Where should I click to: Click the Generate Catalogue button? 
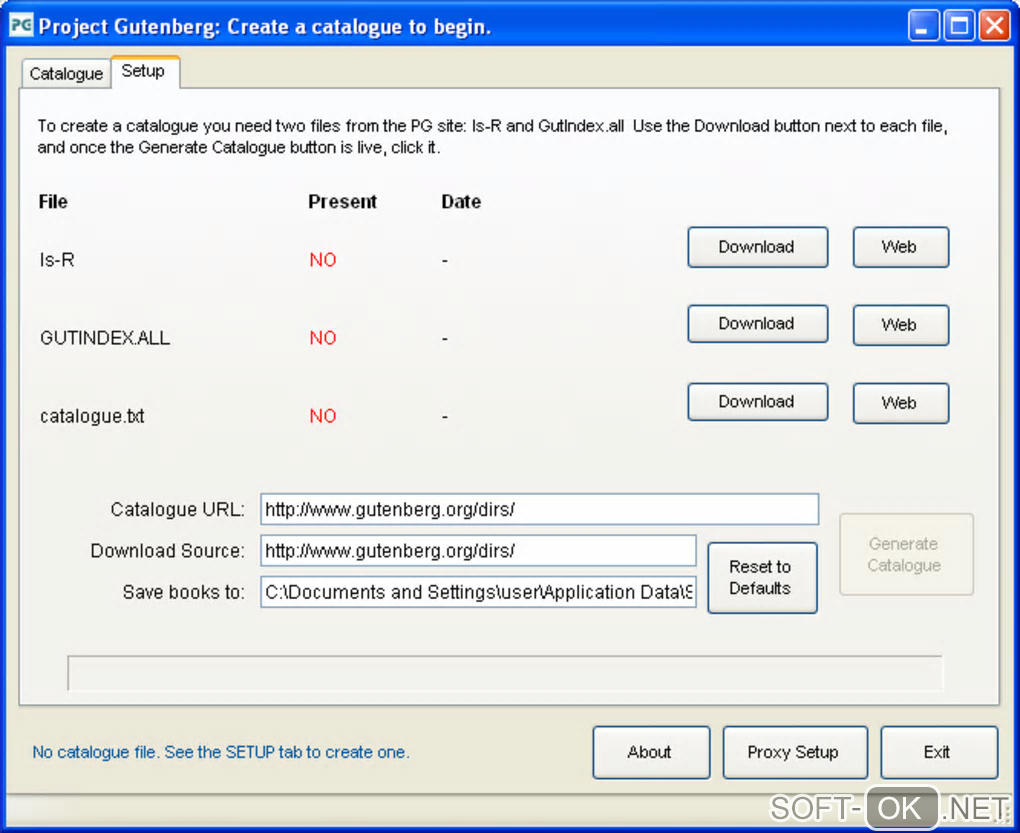pos(906,555)
